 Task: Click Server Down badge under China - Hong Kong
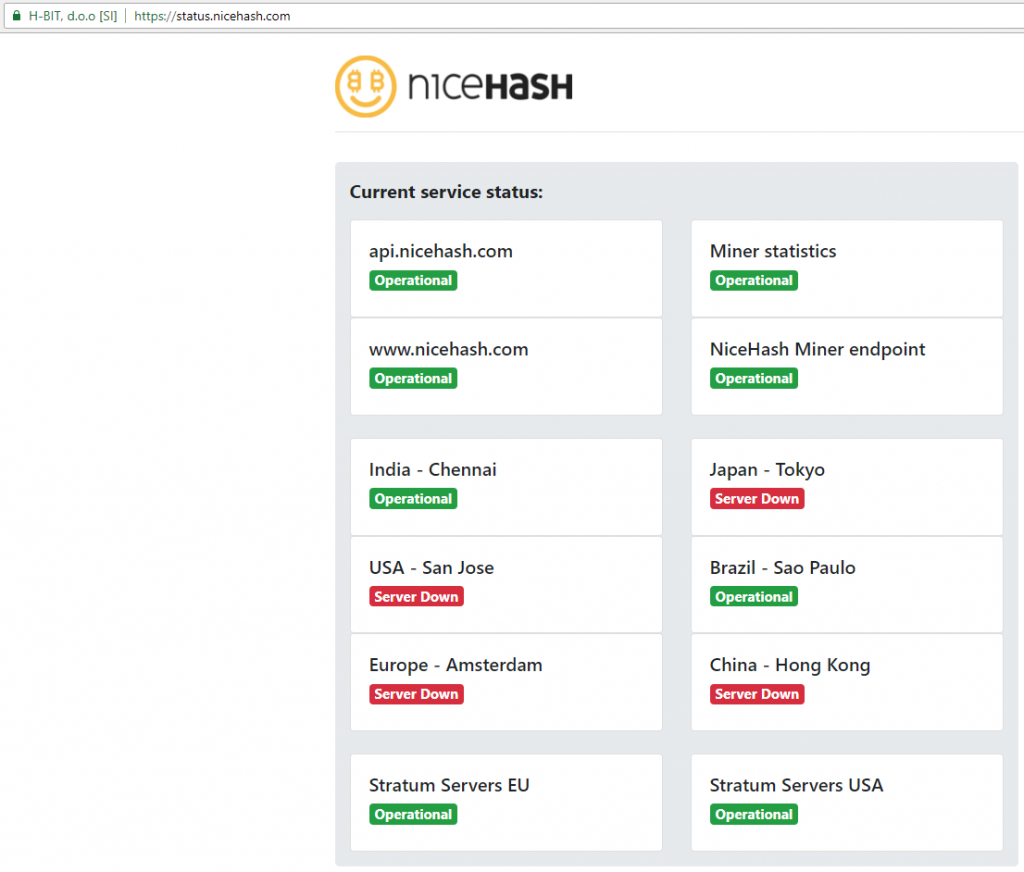click(757, 694)
